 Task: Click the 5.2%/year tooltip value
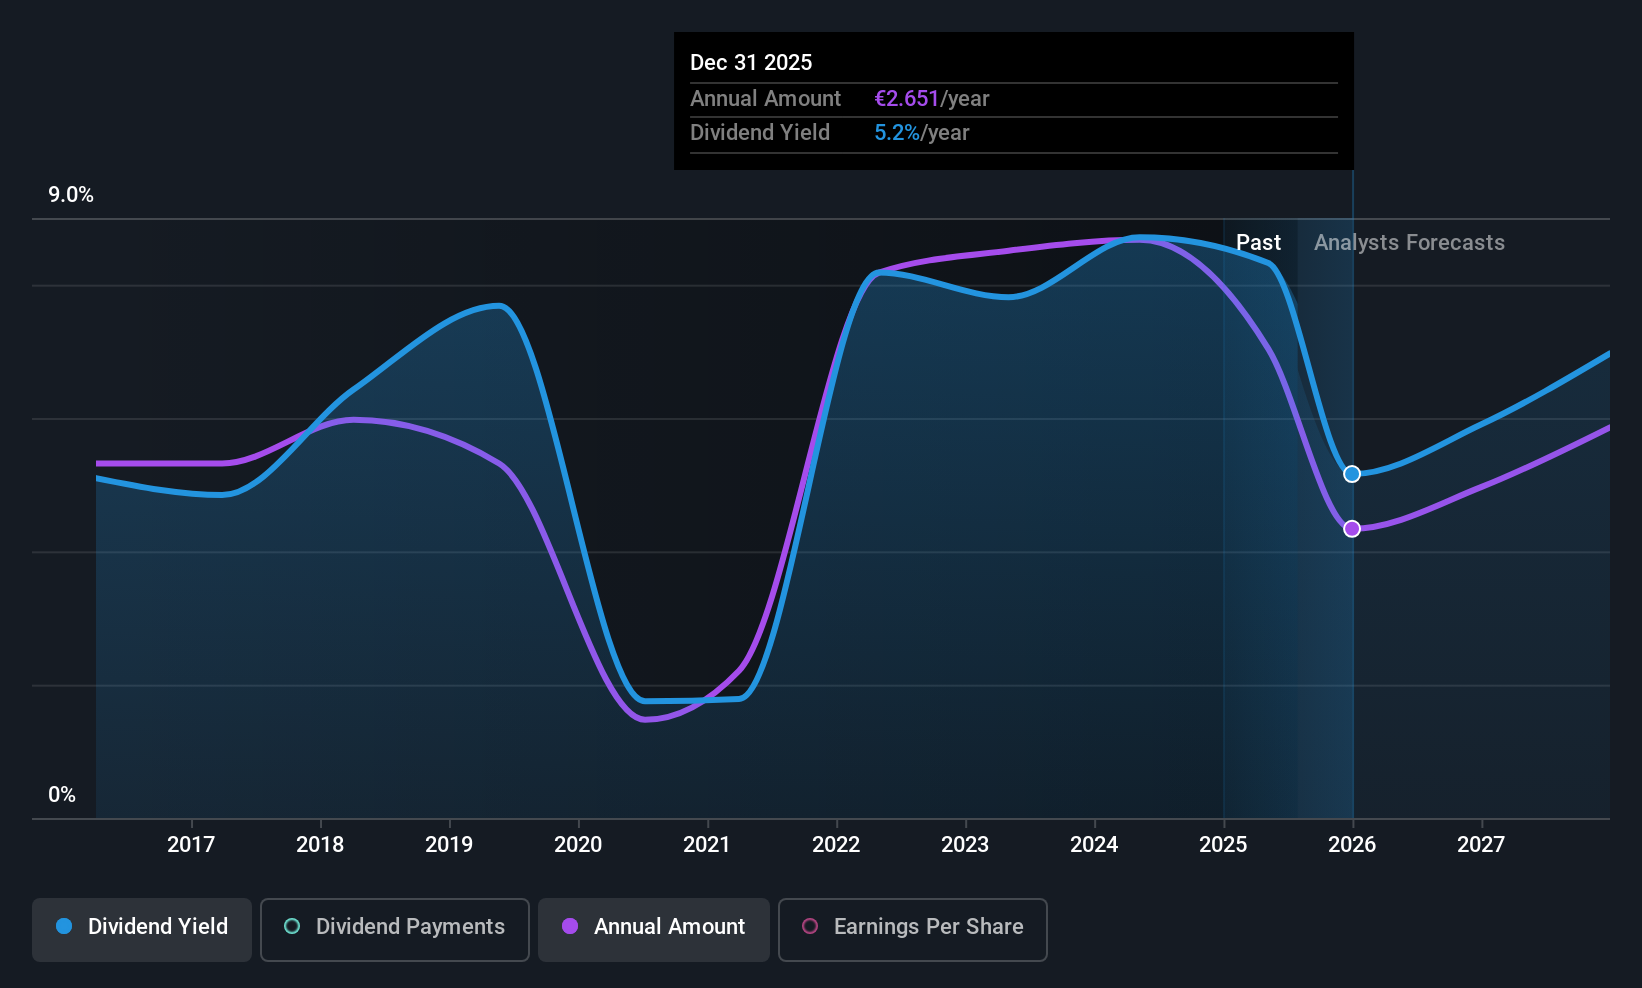point(922,133)
